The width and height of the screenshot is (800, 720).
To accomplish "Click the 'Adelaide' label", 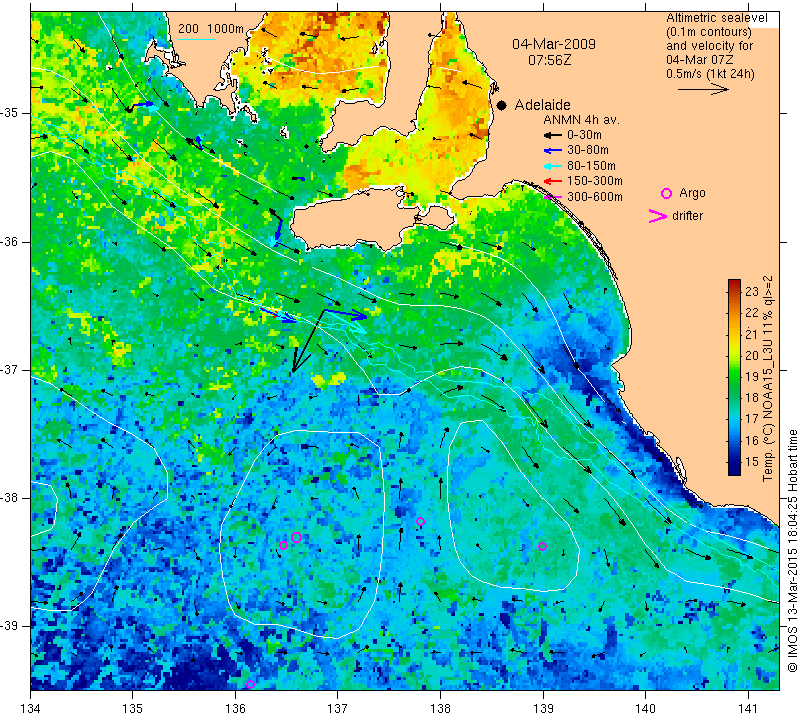I will click(x=542, y=105).
